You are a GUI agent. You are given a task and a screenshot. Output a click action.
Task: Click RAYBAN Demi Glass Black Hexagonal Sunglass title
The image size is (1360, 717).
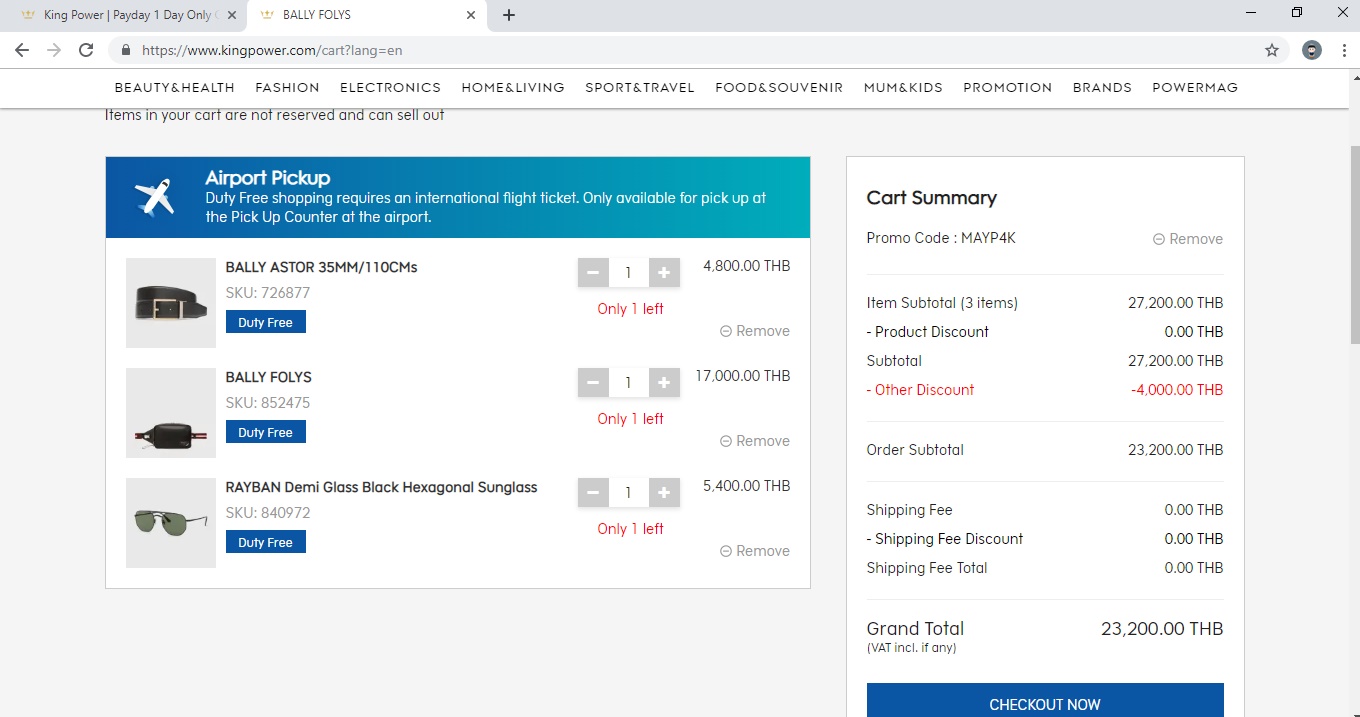pos(381,487)
